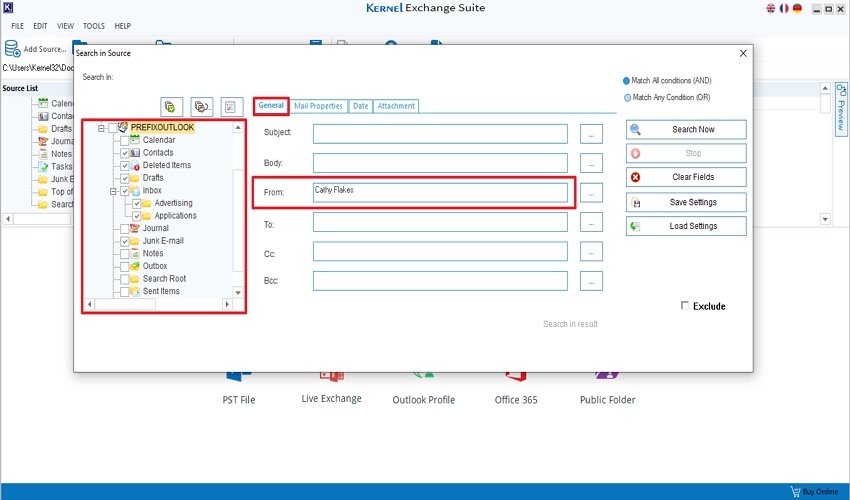Viewport: 850px width, 500px height.
Task: Click the select-all folders icon button
Action: click(171, 107)
